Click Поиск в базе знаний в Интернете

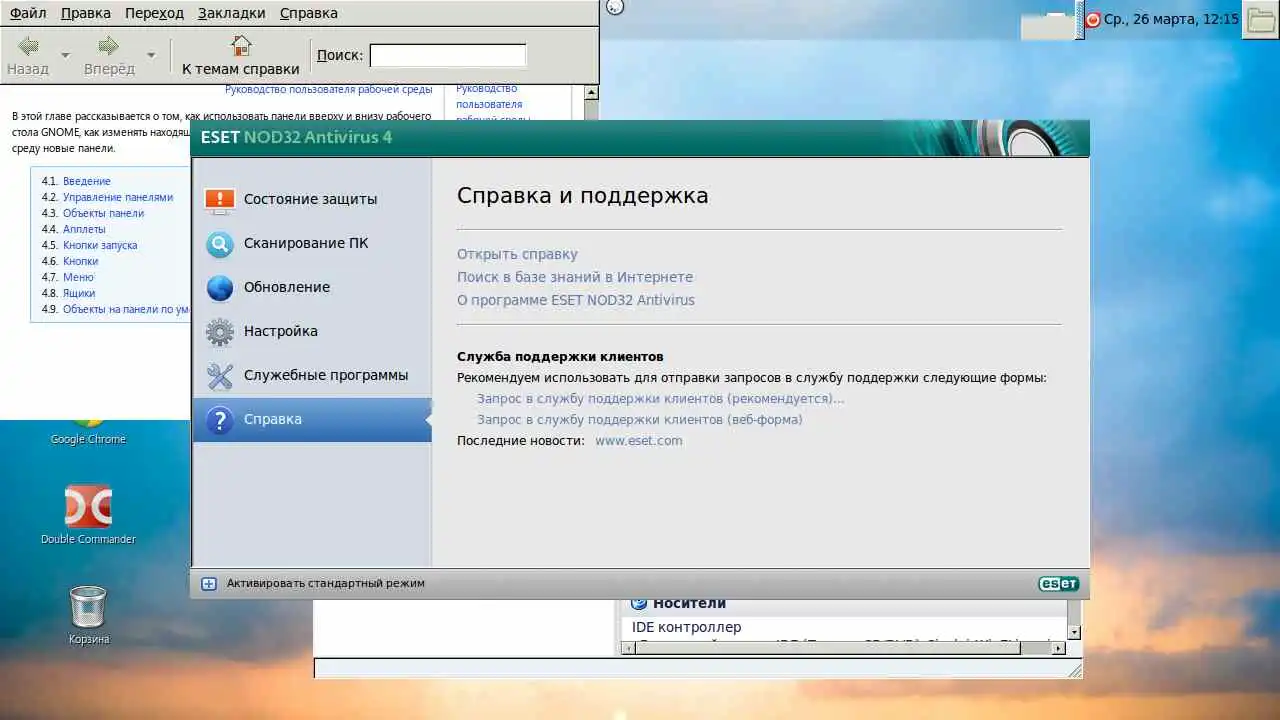coord(575,277)
